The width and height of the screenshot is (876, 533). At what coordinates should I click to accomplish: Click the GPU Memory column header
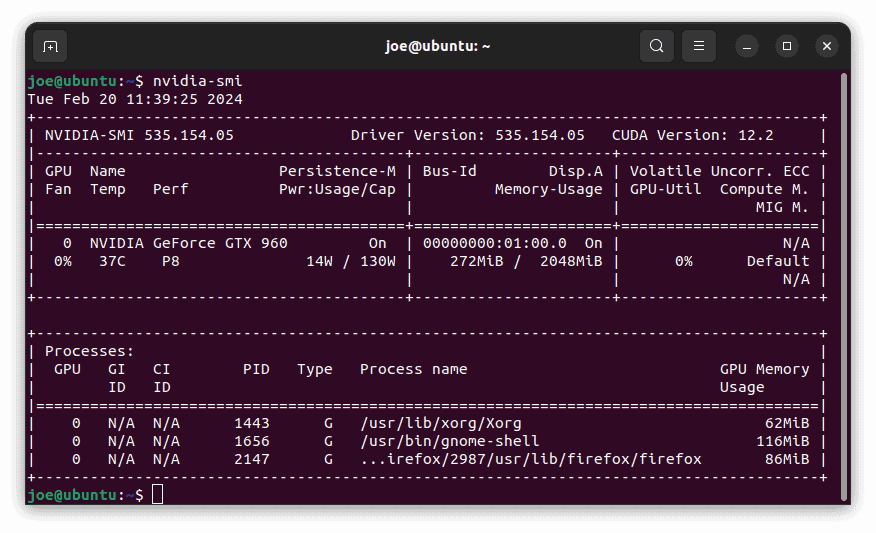pos(764,369)
